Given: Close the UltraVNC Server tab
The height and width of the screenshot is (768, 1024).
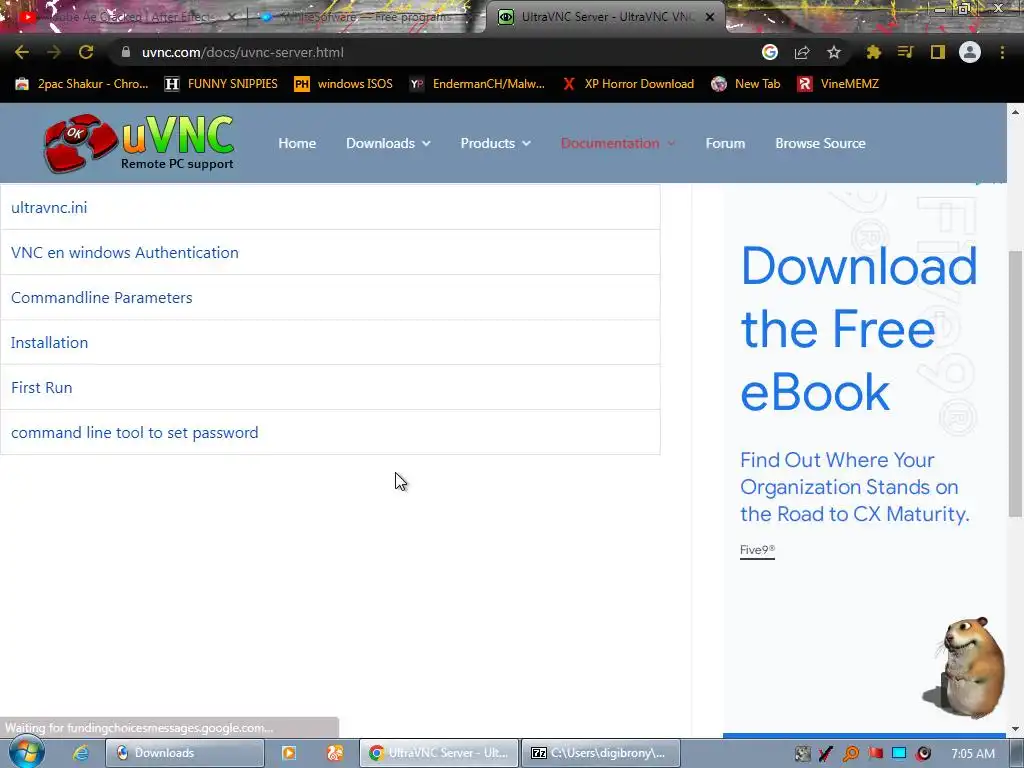Looking at the screenshot, I should click(x=710, y=17).
